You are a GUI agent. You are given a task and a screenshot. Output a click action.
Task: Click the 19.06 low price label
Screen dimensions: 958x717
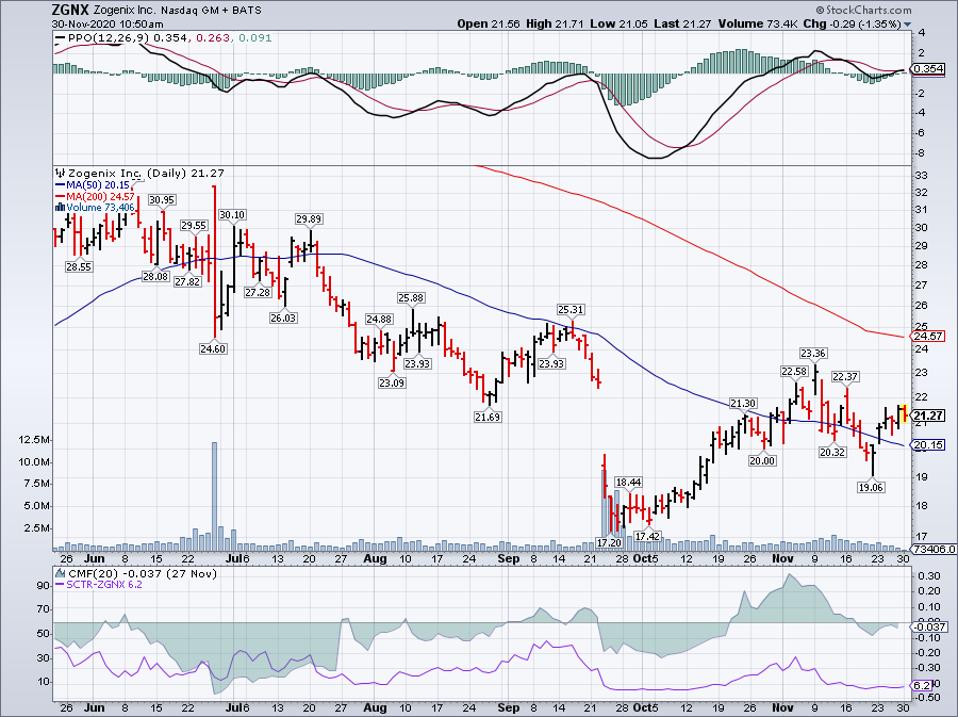pyautogui.click(x=871, y=487)
